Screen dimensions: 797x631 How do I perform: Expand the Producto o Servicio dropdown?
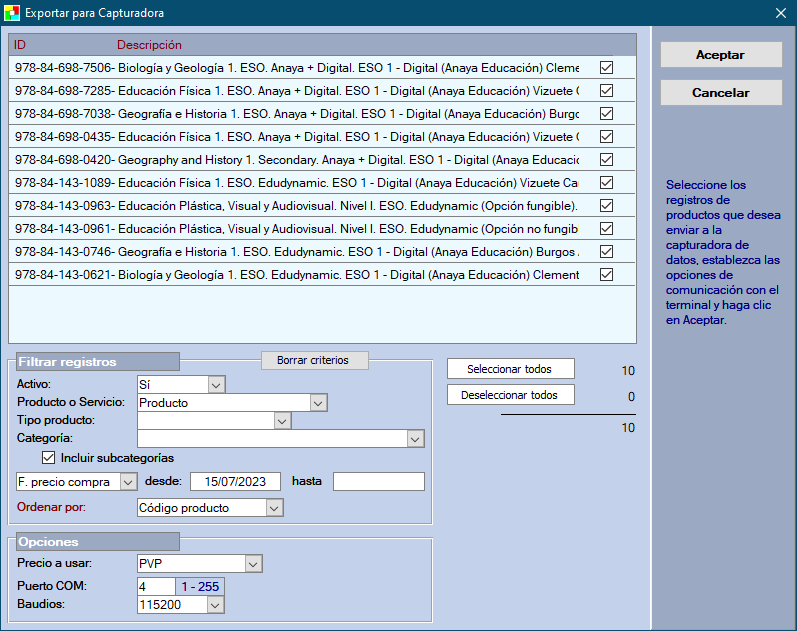[318, 403]
